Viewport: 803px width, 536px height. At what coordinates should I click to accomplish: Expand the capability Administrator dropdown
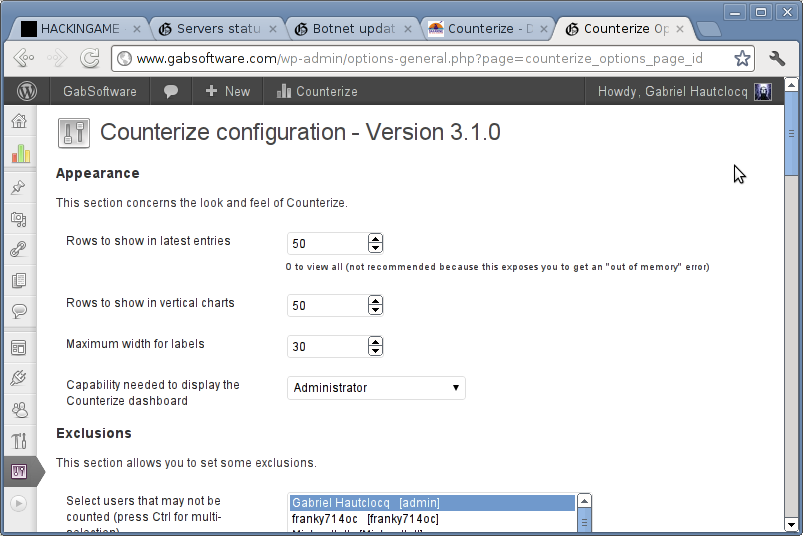pyautogui.click(x=376, y=388)
